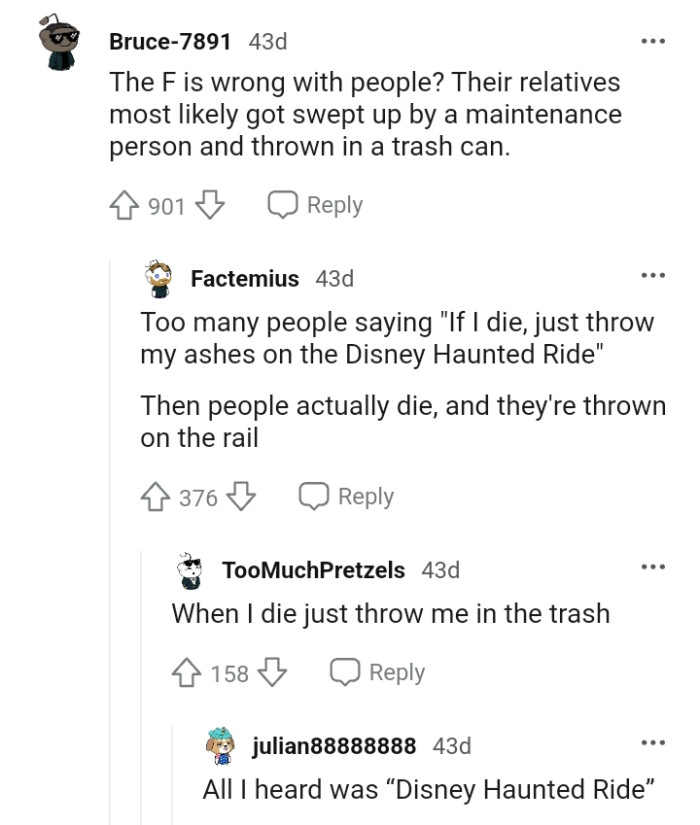
Task: Visit the julian88888888 username link
Action: (x=333, y=745)
